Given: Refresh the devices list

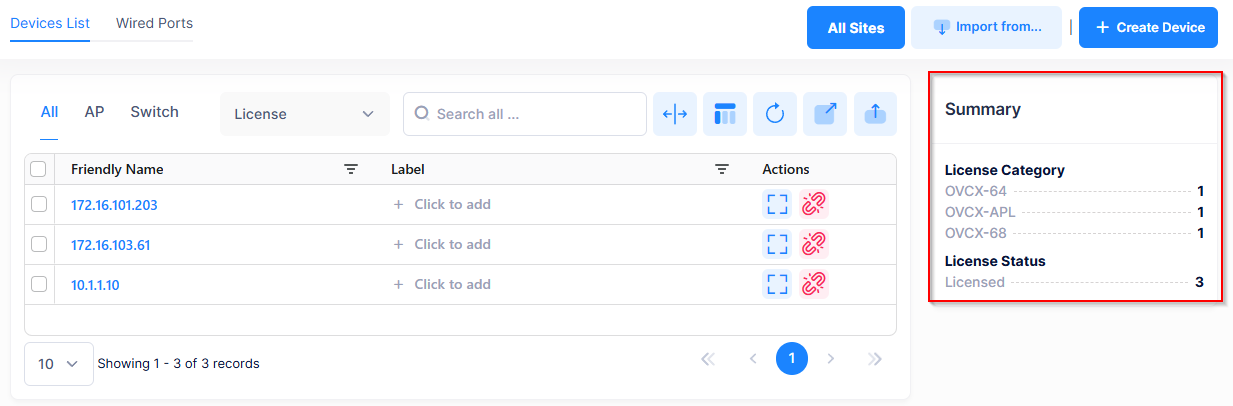Looking at the screenshot, I should point(775,114).
